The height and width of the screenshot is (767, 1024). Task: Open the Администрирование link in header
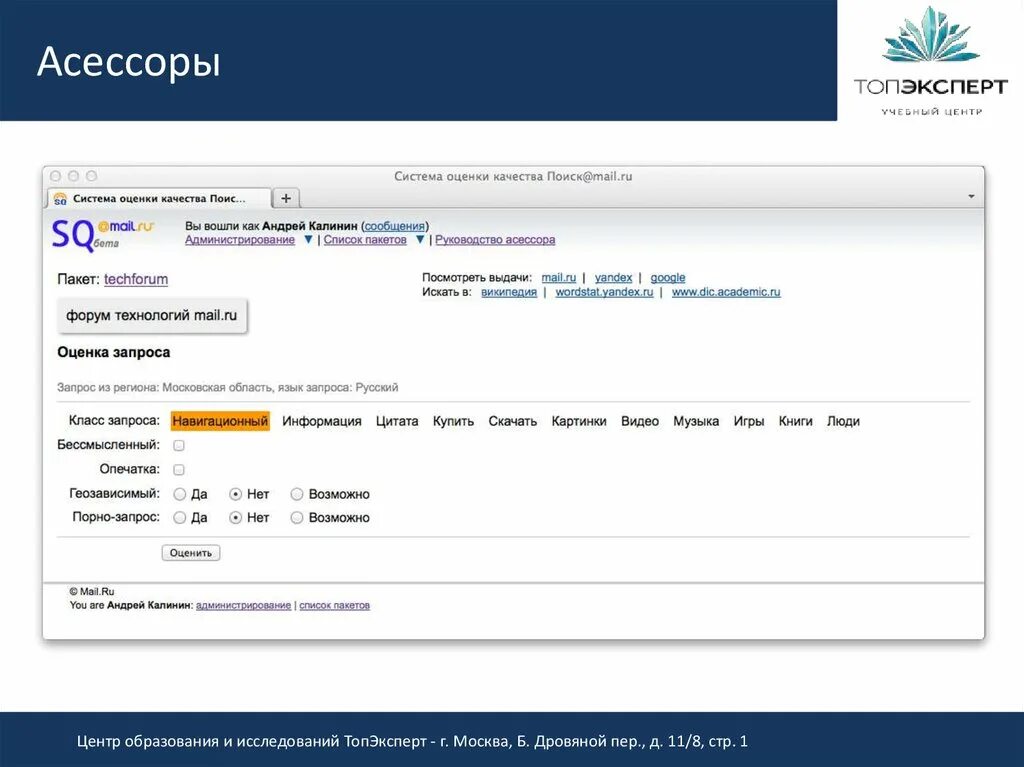(240, 240)
